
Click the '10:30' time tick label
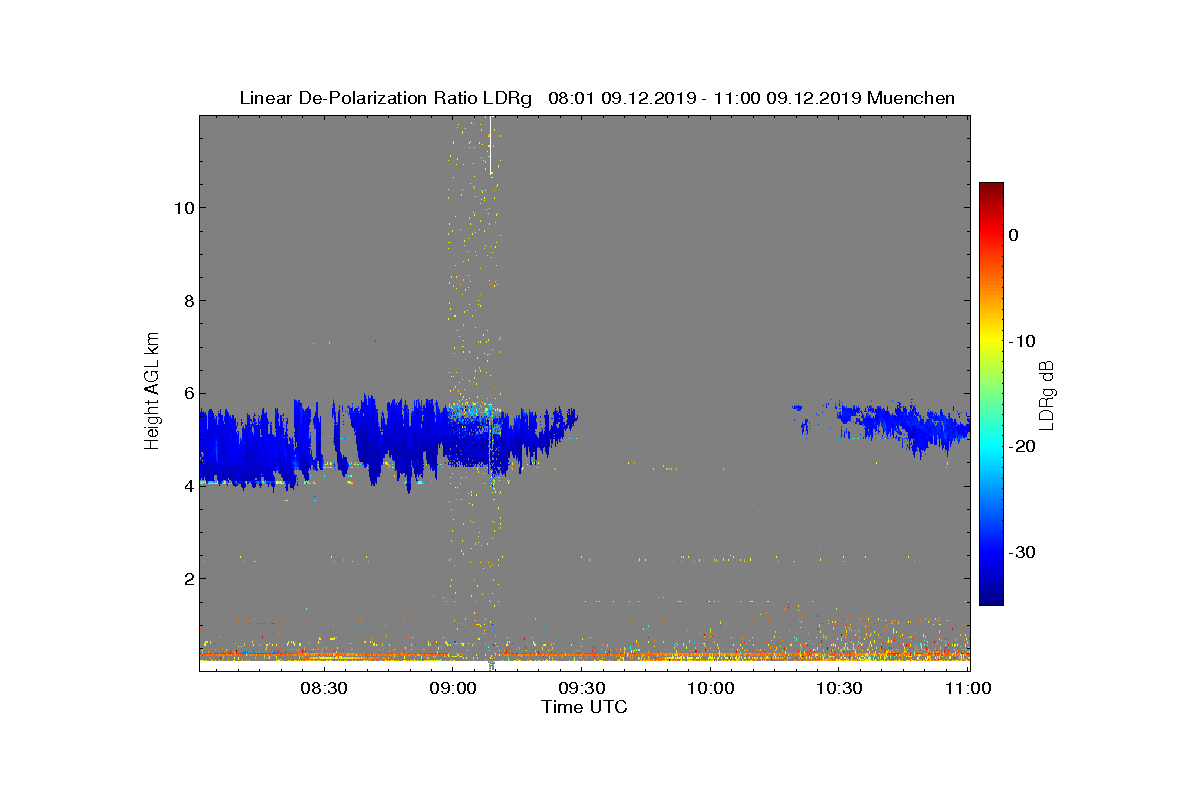(x=840, y=688)
